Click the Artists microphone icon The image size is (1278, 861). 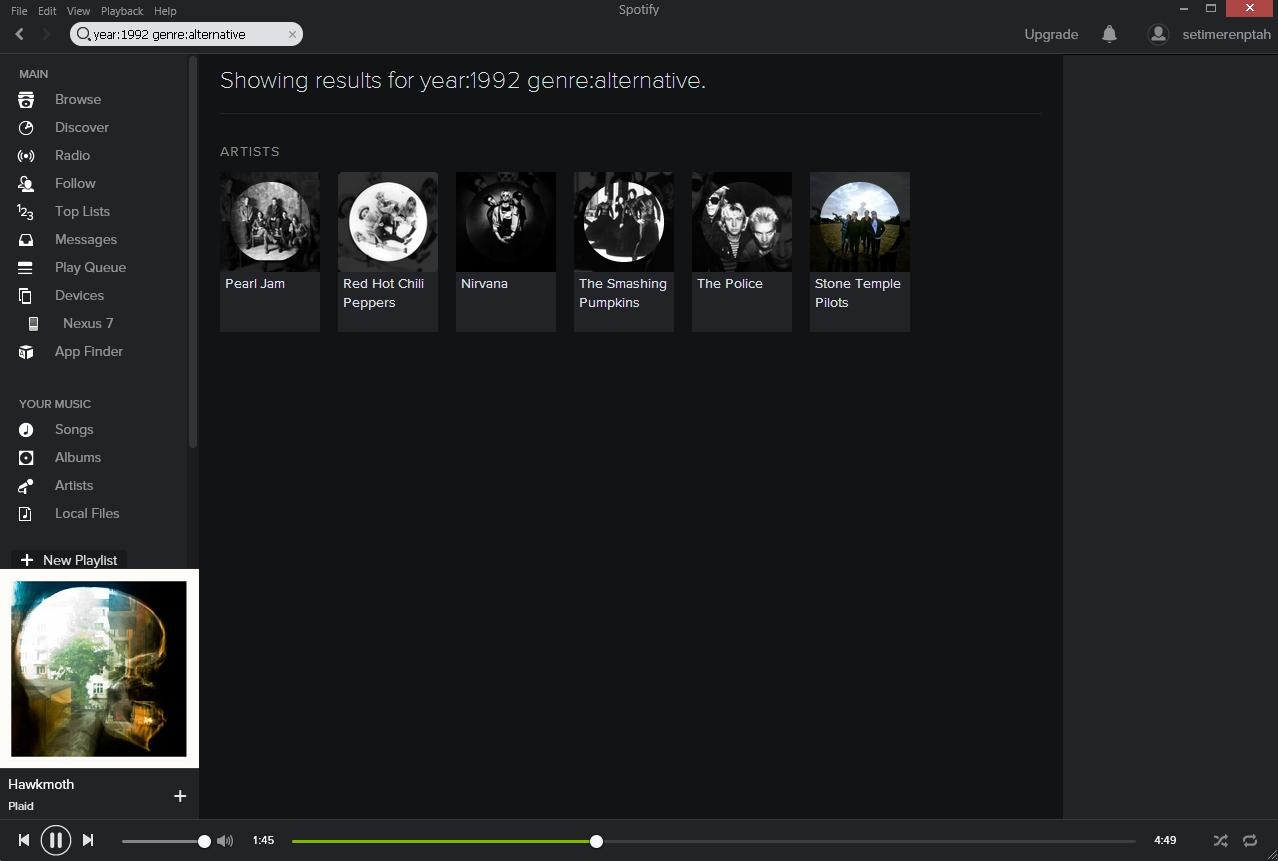26,486
